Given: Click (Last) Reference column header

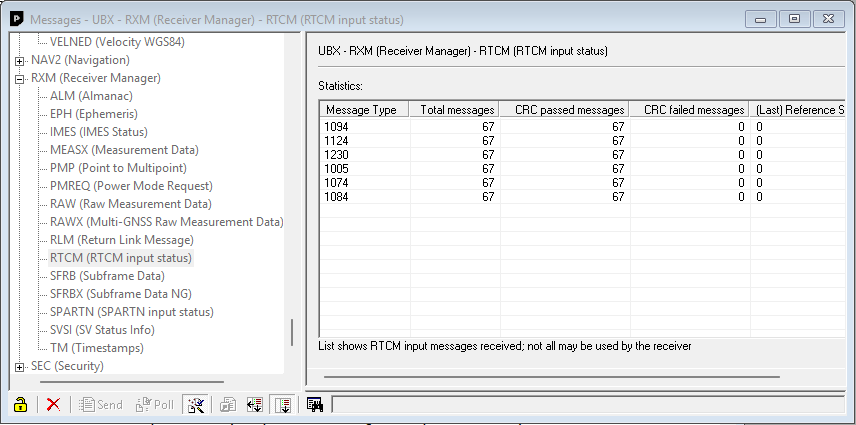Looking at the screenshot, I should (798, 110).
